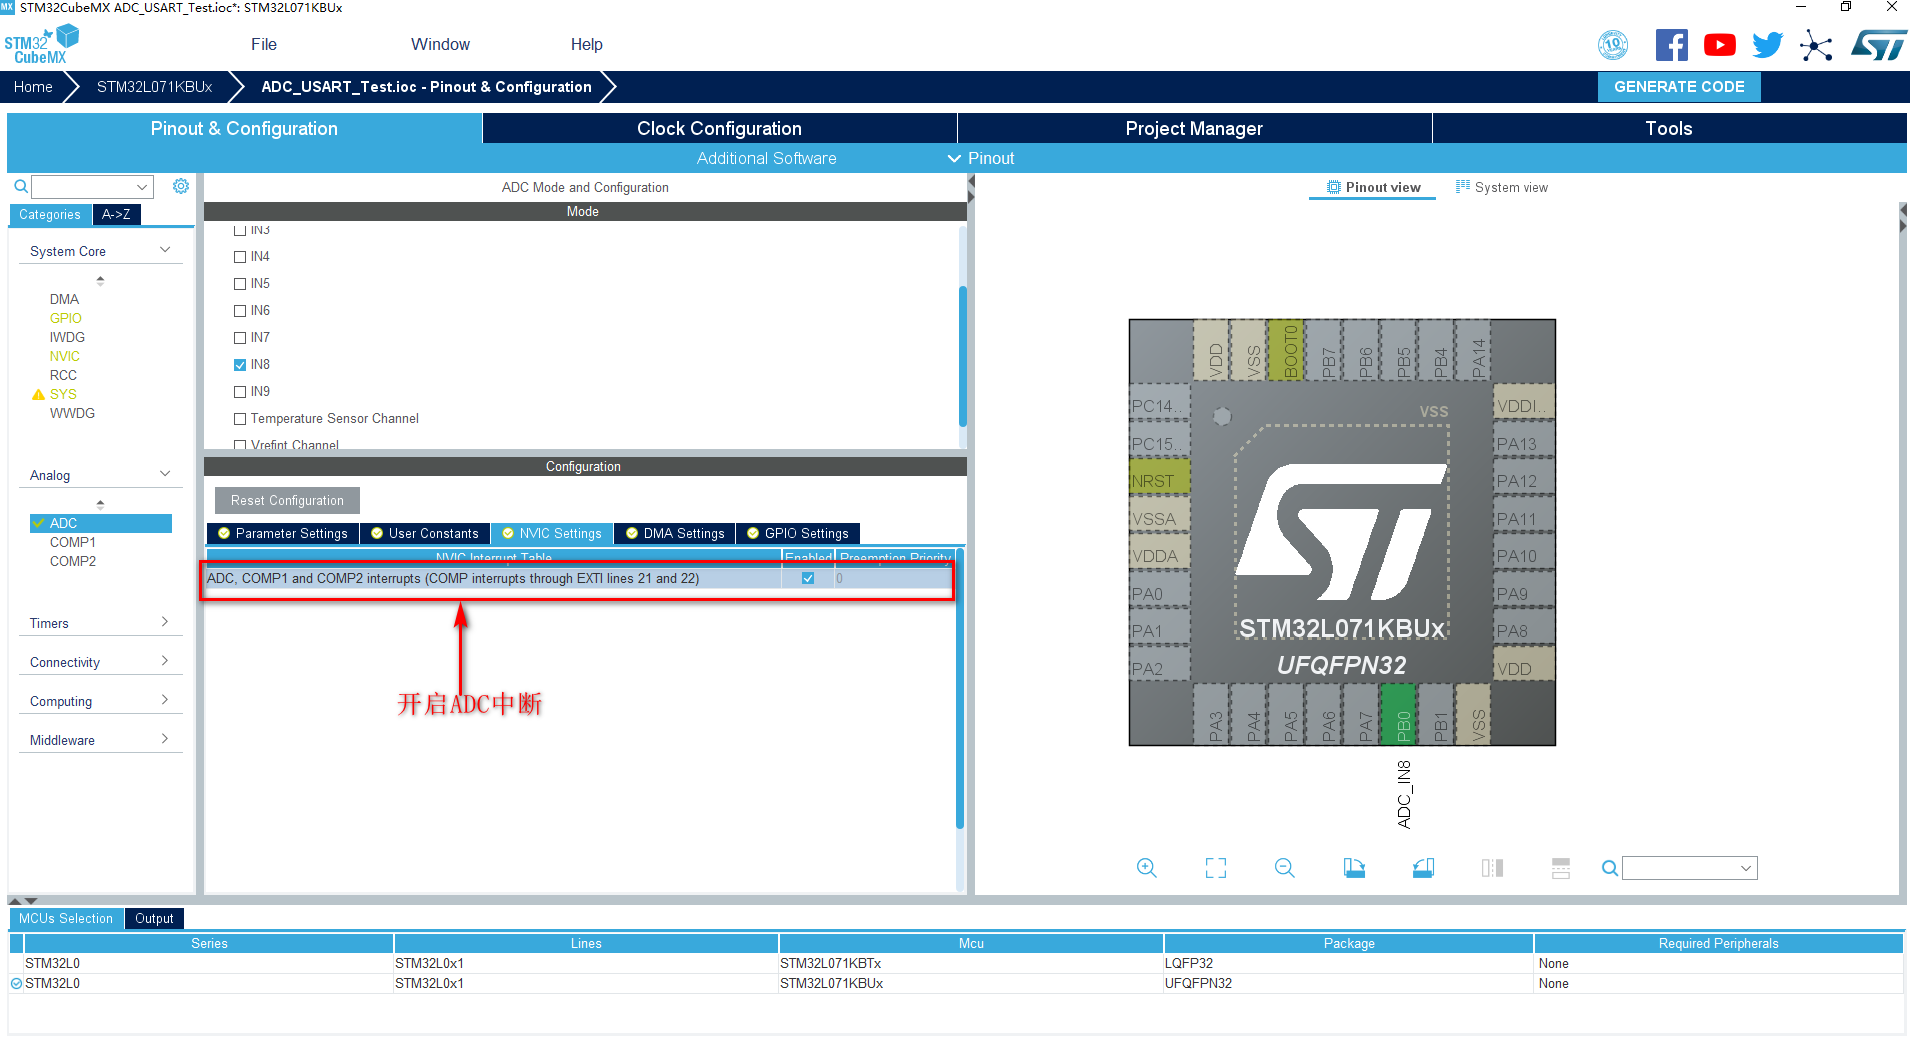1910x1045 pixels.
Task: Open the DMA Settings tab
Action: pyautogui.click(x=675, y=533)
